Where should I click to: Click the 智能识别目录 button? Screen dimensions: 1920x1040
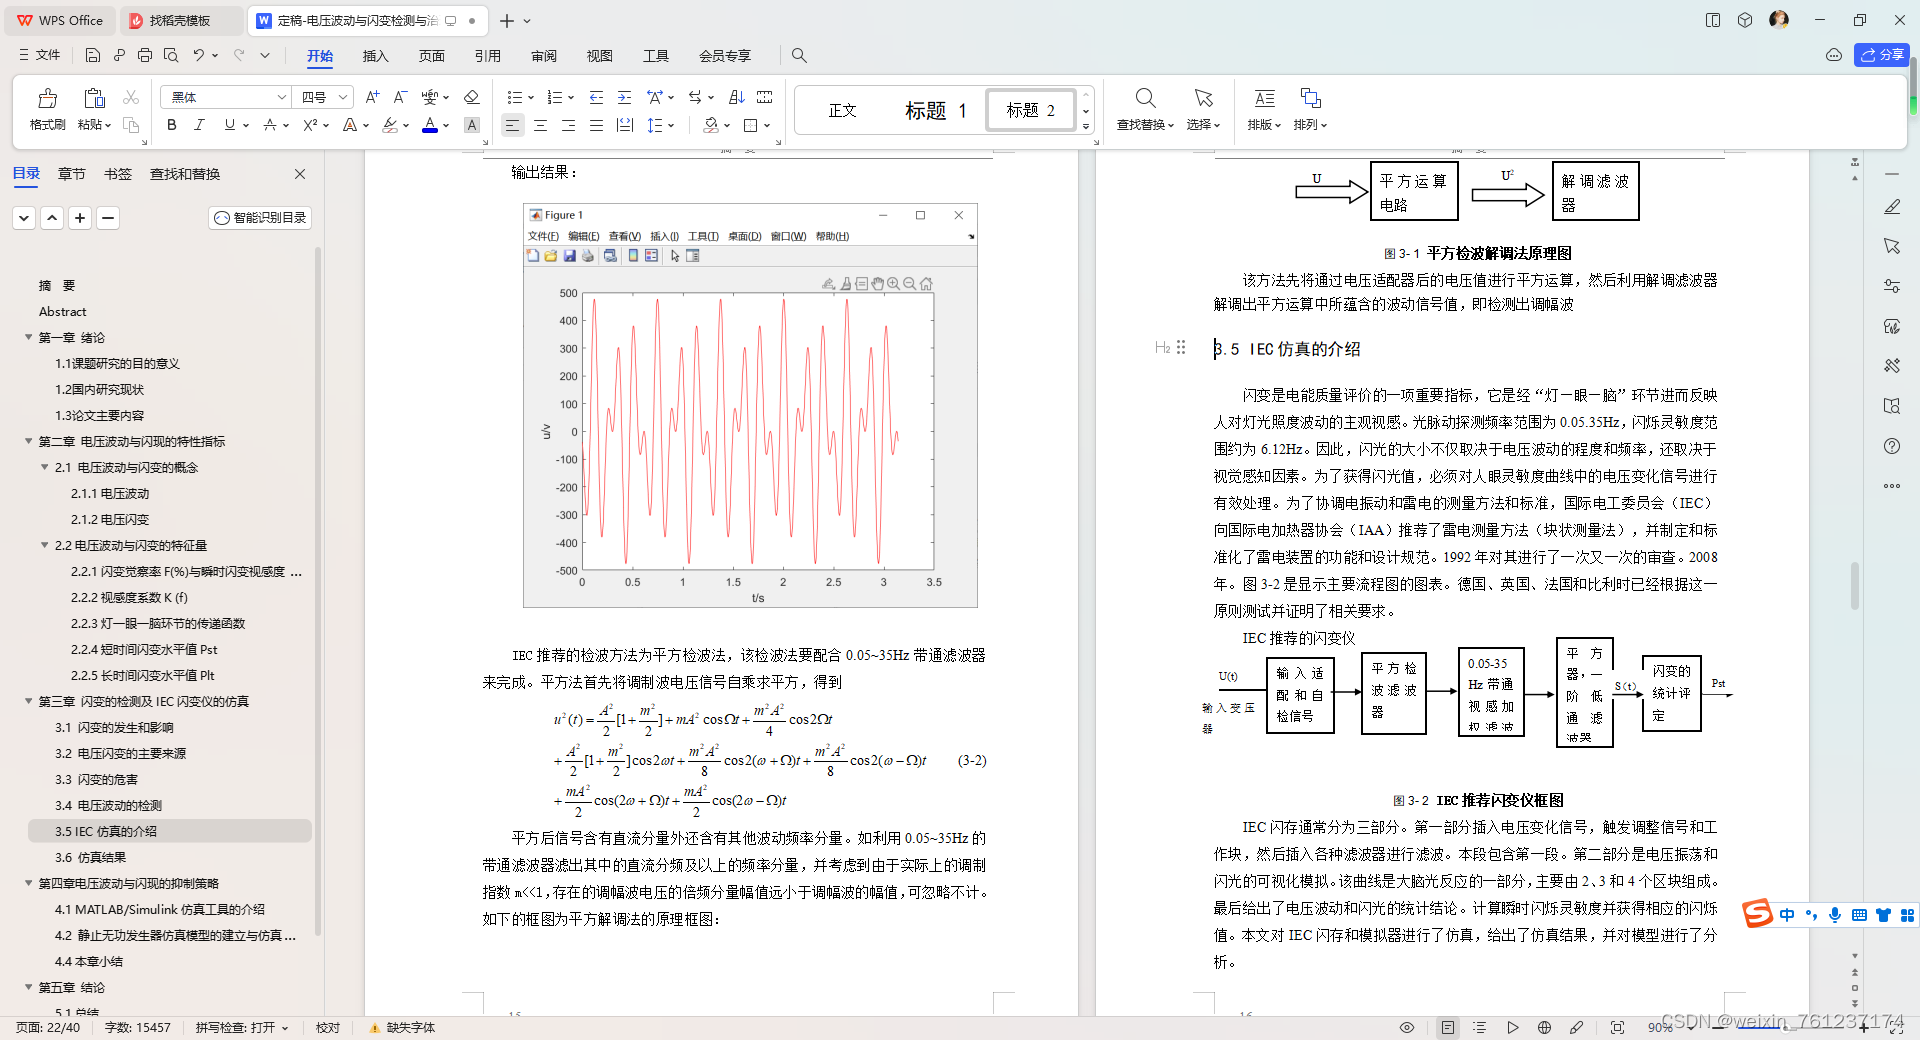point(260,217)
